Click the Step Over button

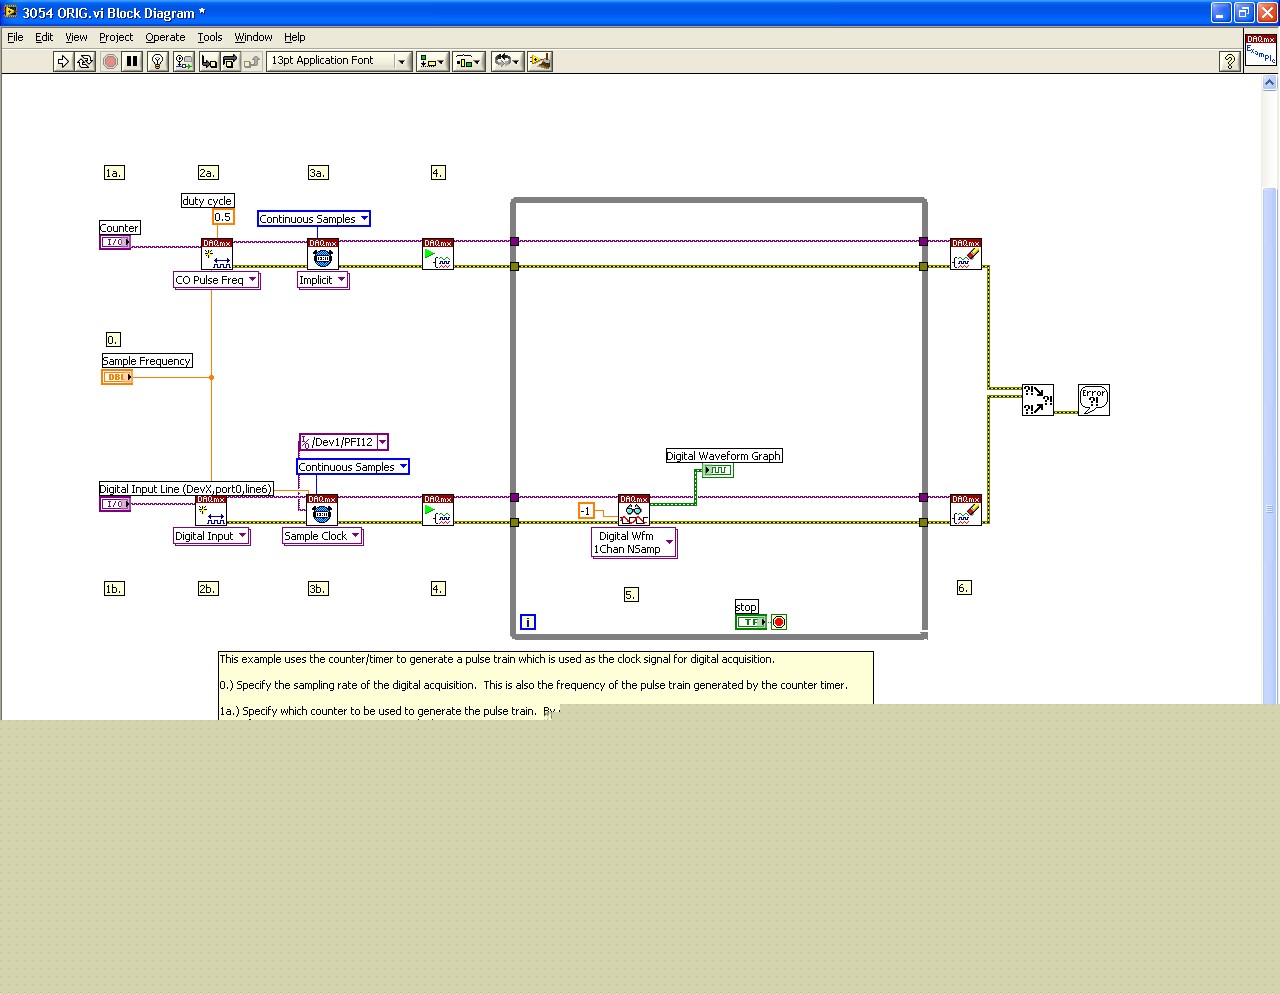tap(230, 61)
